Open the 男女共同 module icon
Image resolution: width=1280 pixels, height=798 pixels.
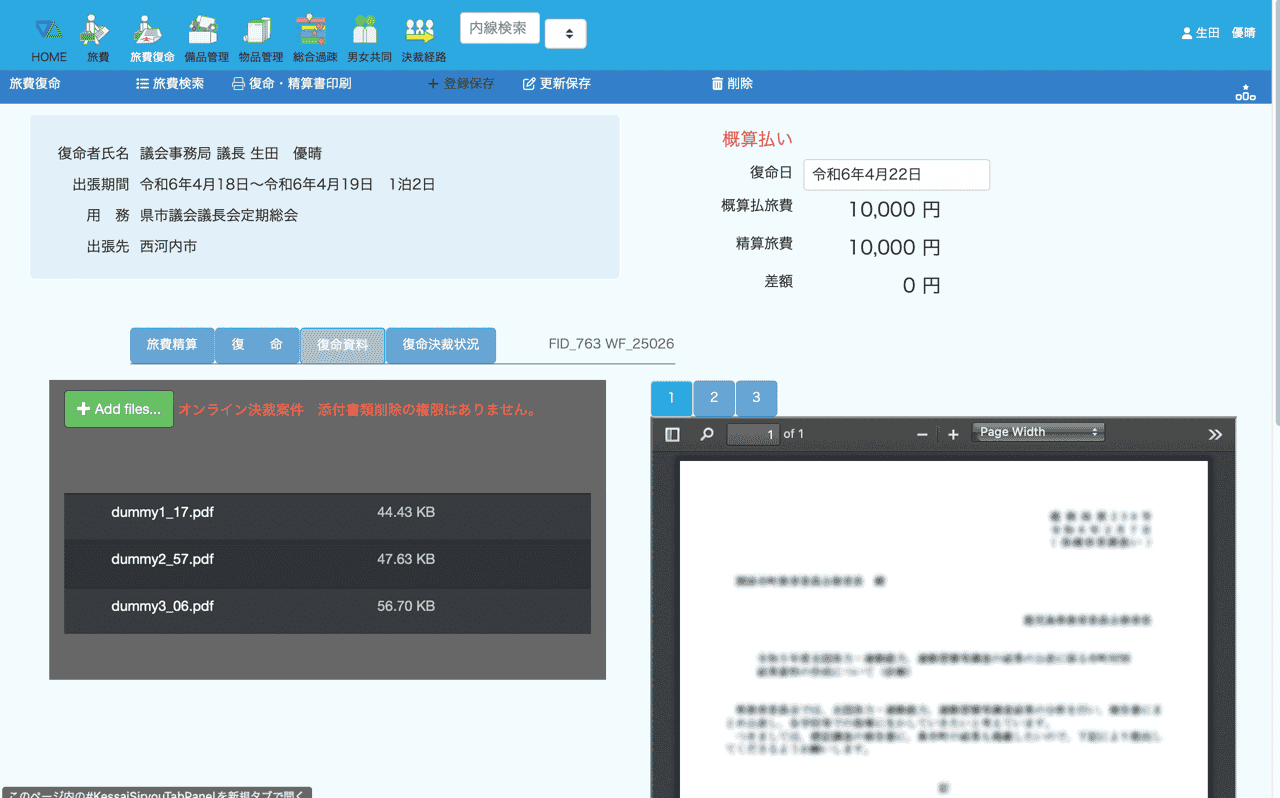pos(368,38)
